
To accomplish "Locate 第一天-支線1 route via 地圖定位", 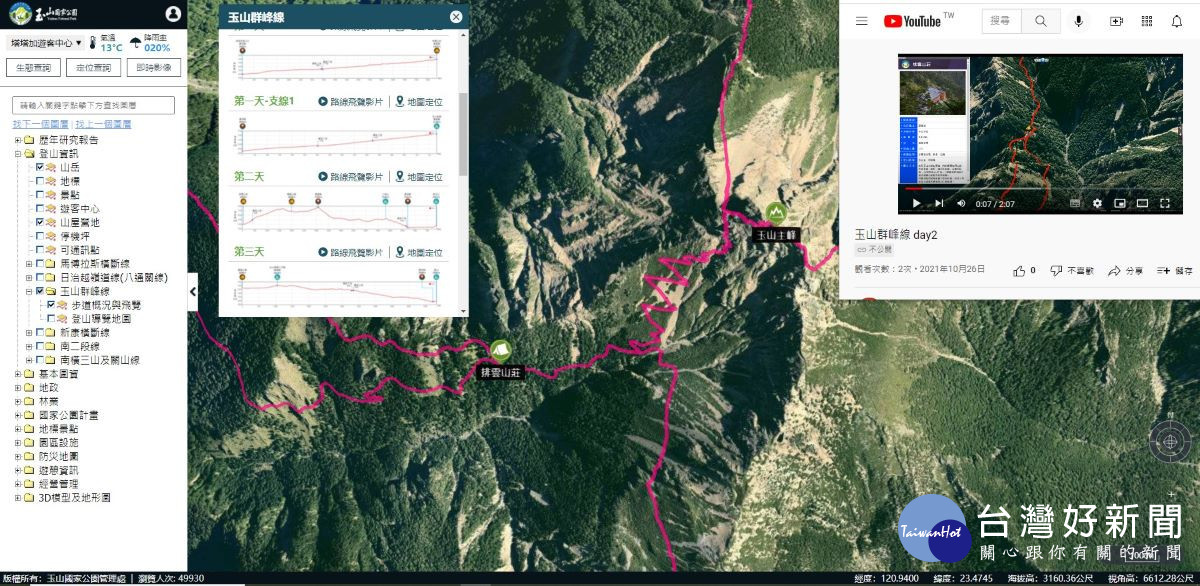I will point(420,101).
